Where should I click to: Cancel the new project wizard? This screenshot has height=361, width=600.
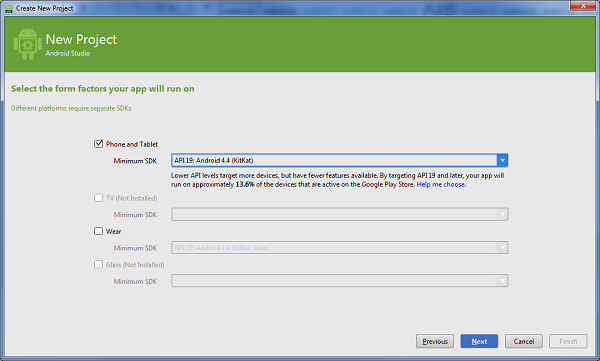pos(523,341)
